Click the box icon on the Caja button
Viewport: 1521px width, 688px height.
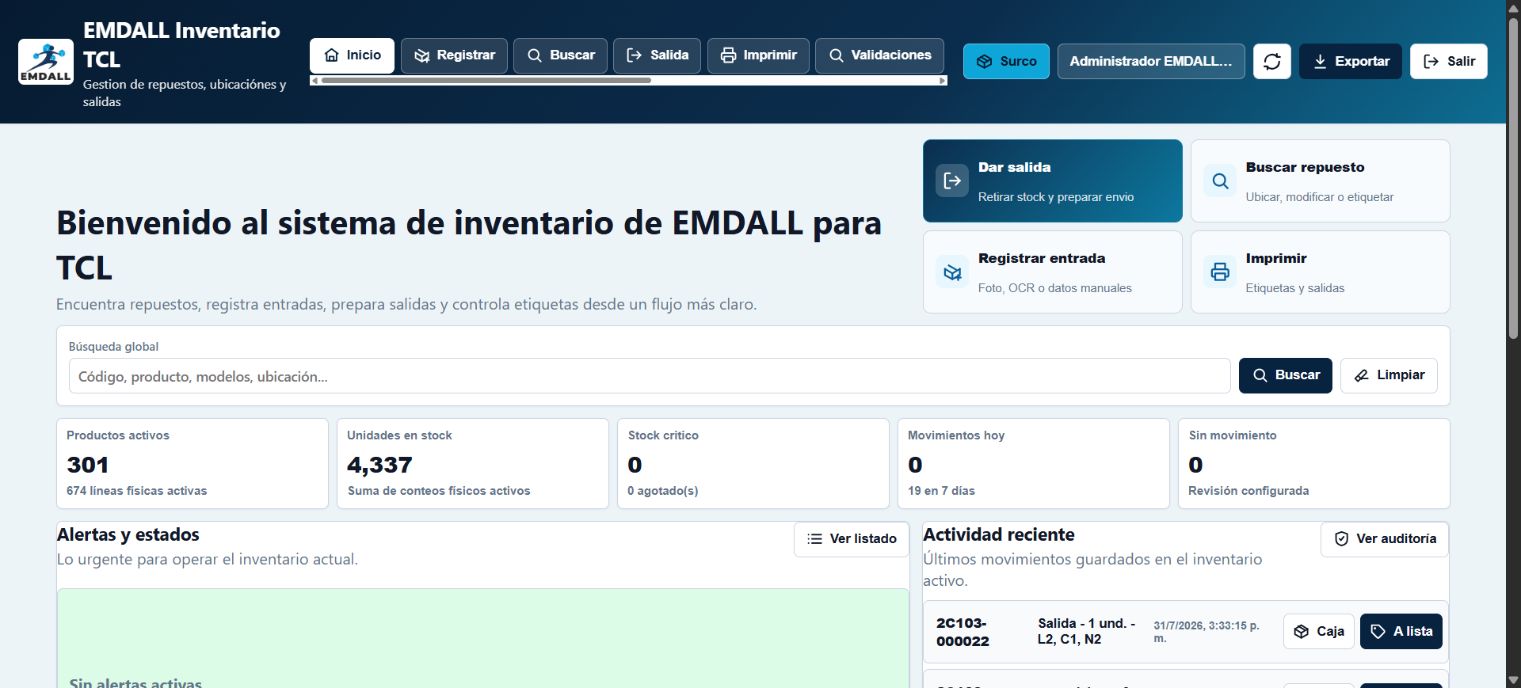tap(1301, 631)
